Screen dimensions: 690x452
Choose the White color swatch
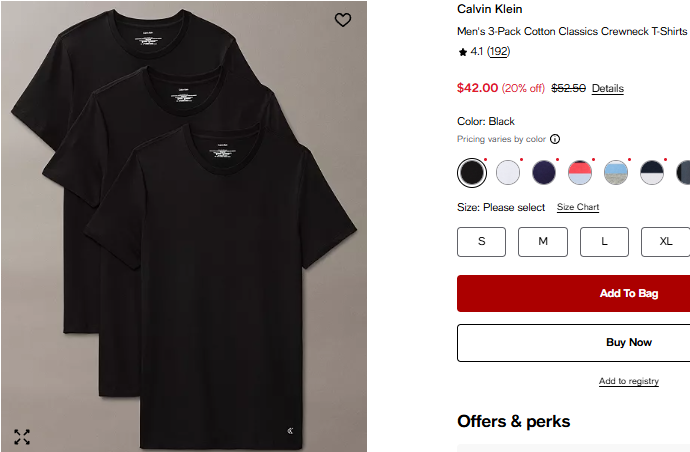pos(508,173)
